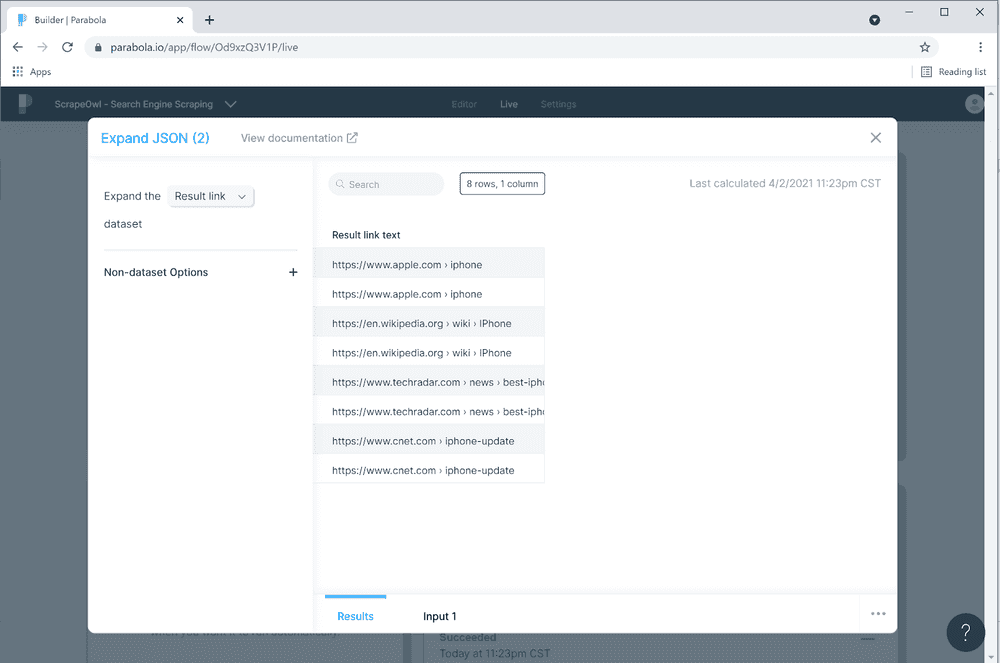The width and height of the screenshot is (1000, 663).
Task: Click the Parabola logo icon
Action: click(25, 103)
